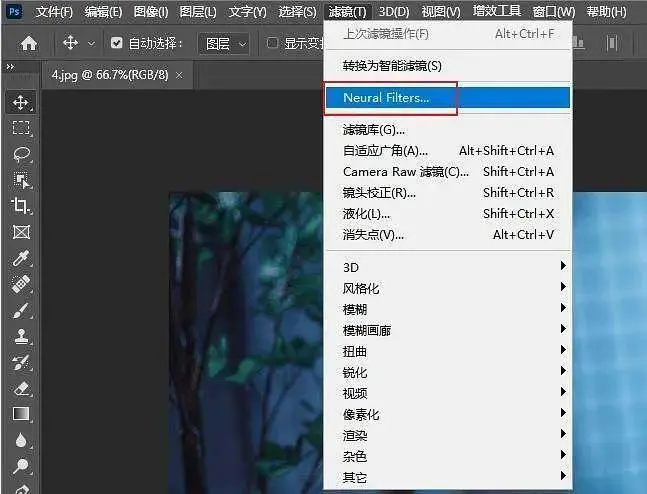
Task: Click the Home icon in options bar
Action: click(29, 44)
